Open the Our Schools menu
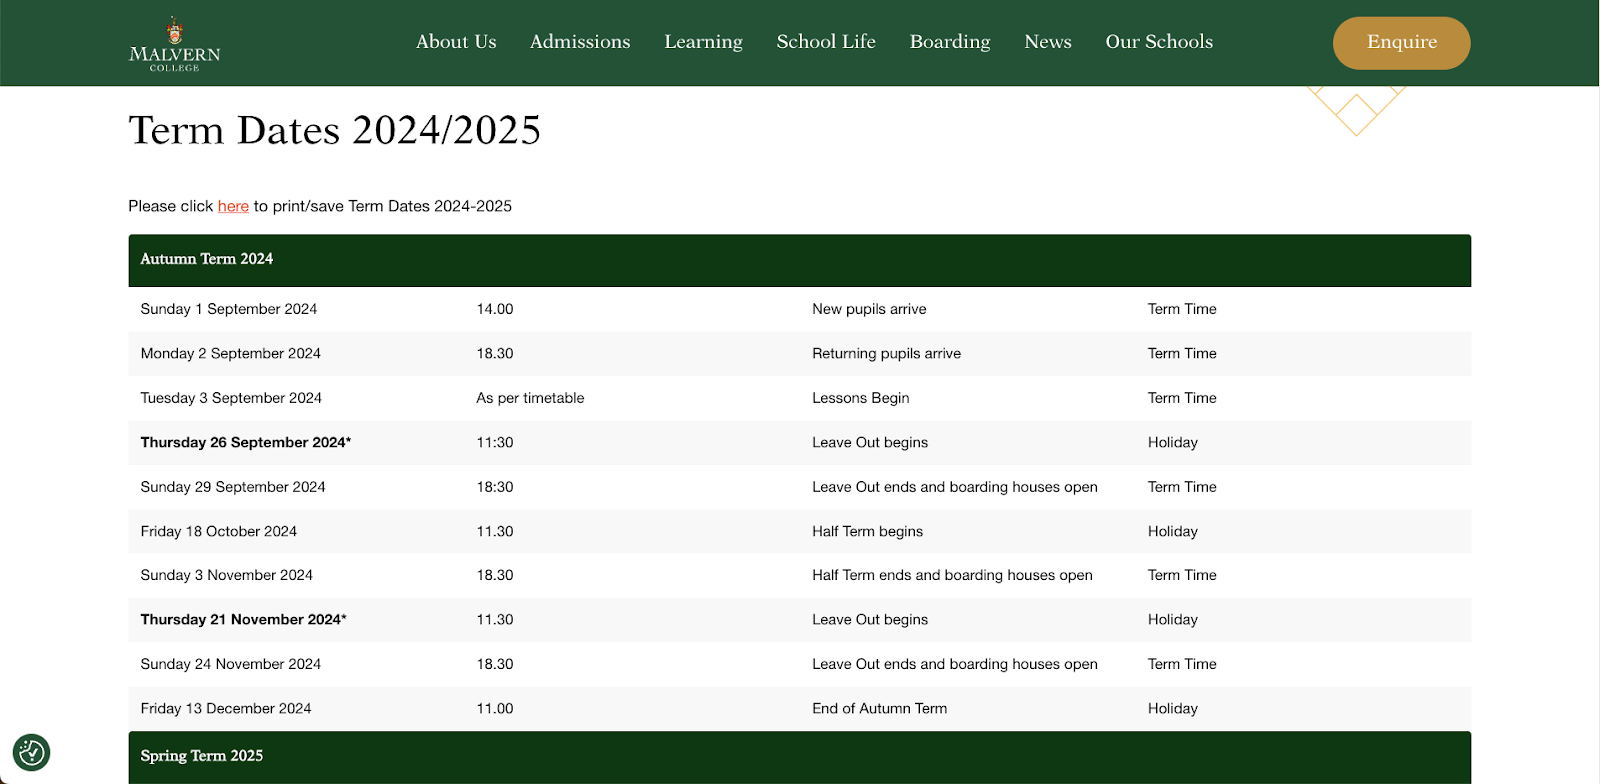The height and width of the screenshot is (784, 1600). (x=1159, y=42)
